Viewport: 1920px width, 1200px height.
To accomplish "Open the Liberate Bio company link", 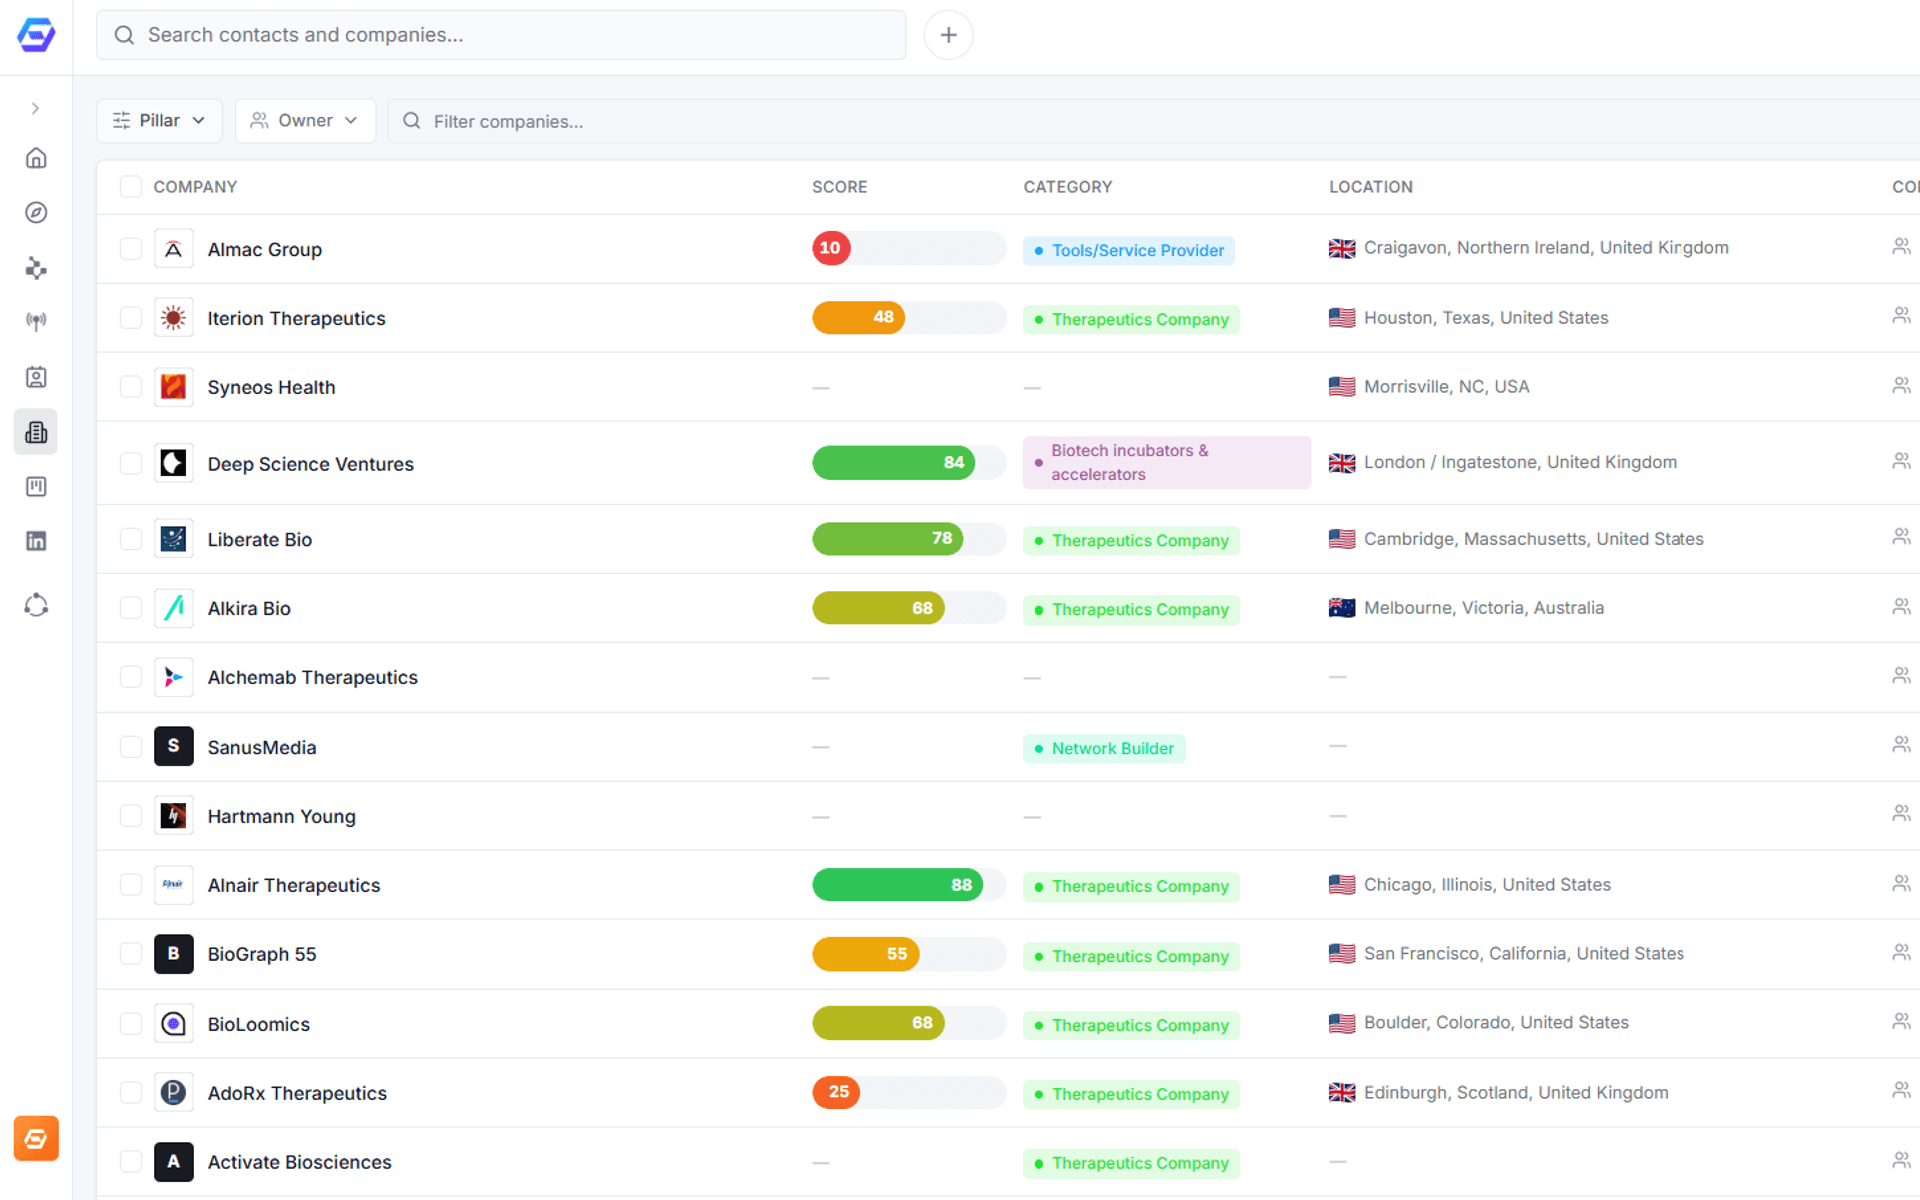I will (x=260, y=539).
